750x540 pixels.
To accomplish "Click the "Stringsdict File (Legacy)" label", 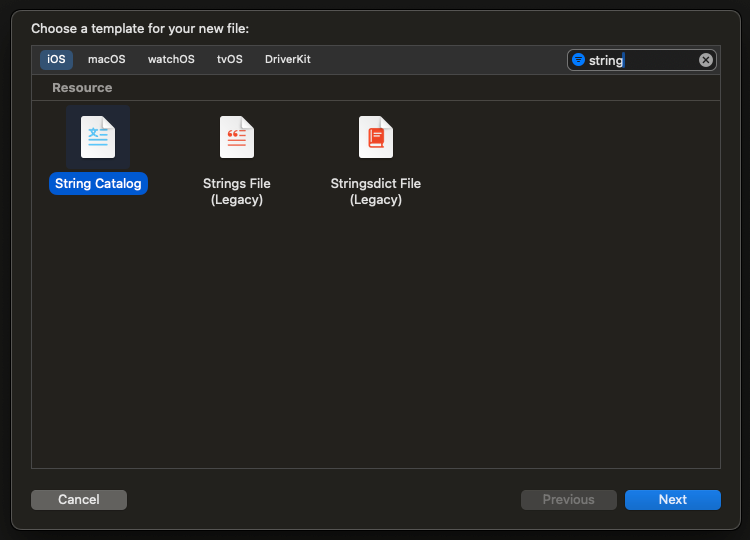I will click(x=376, y=191).
